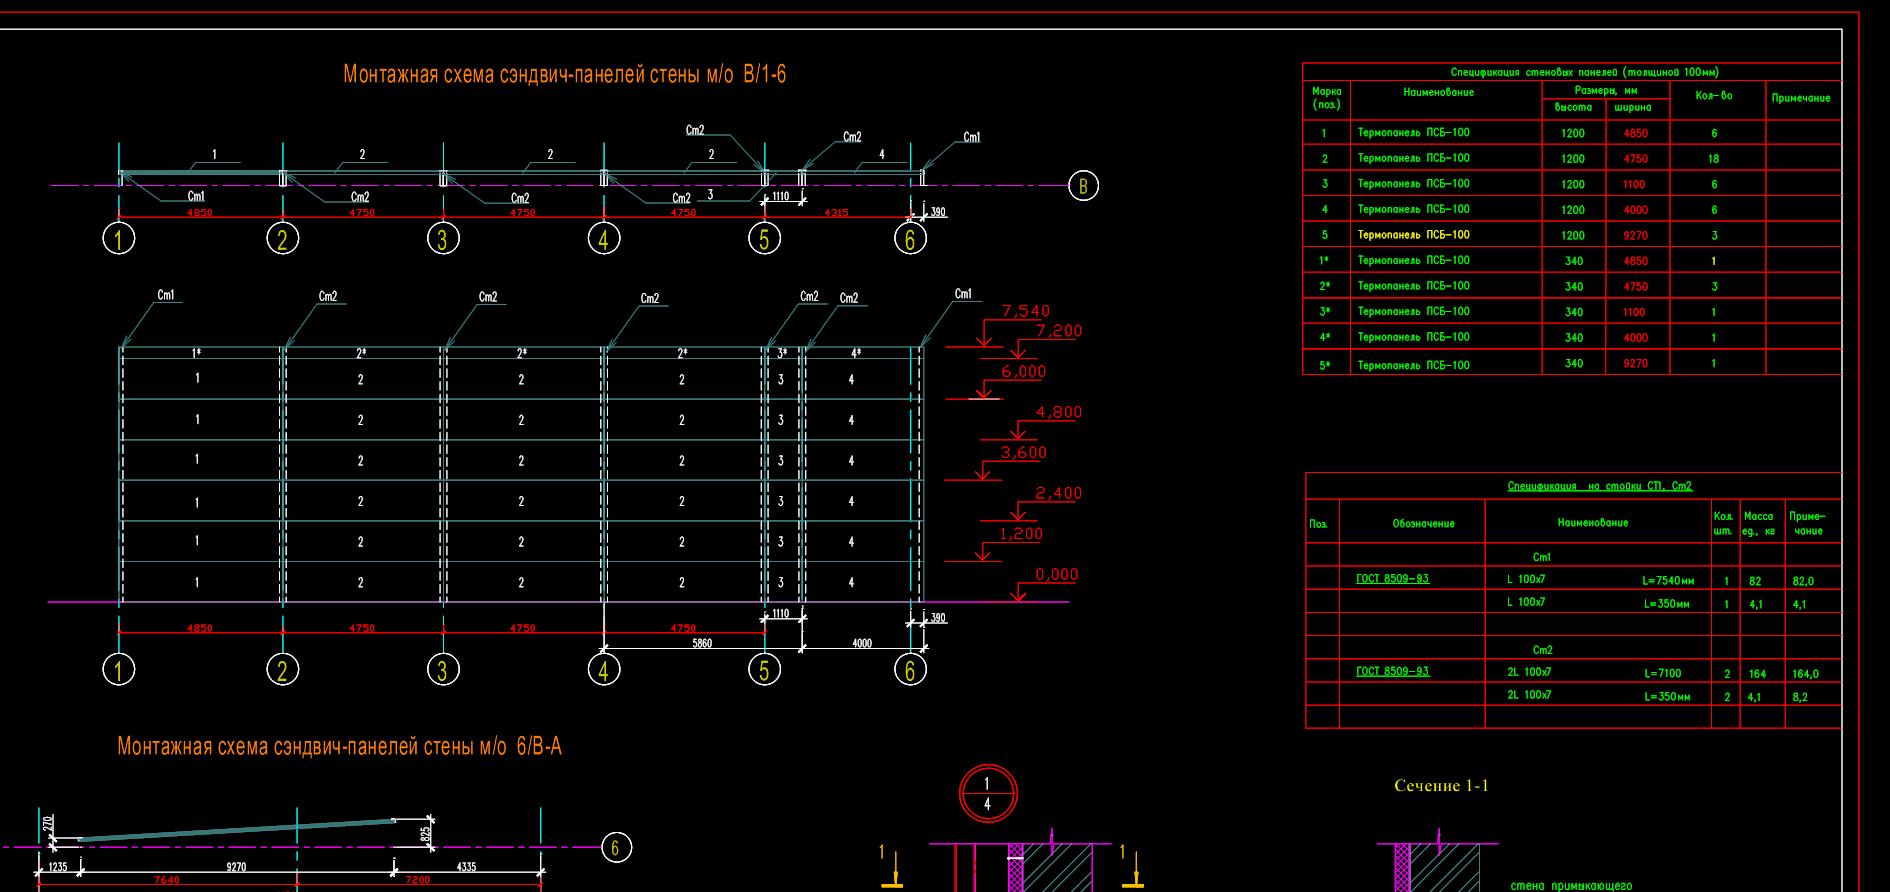The image size is (1890, 892).
Task: Select the 7,540 elevation level mark
Action: 1025,312
